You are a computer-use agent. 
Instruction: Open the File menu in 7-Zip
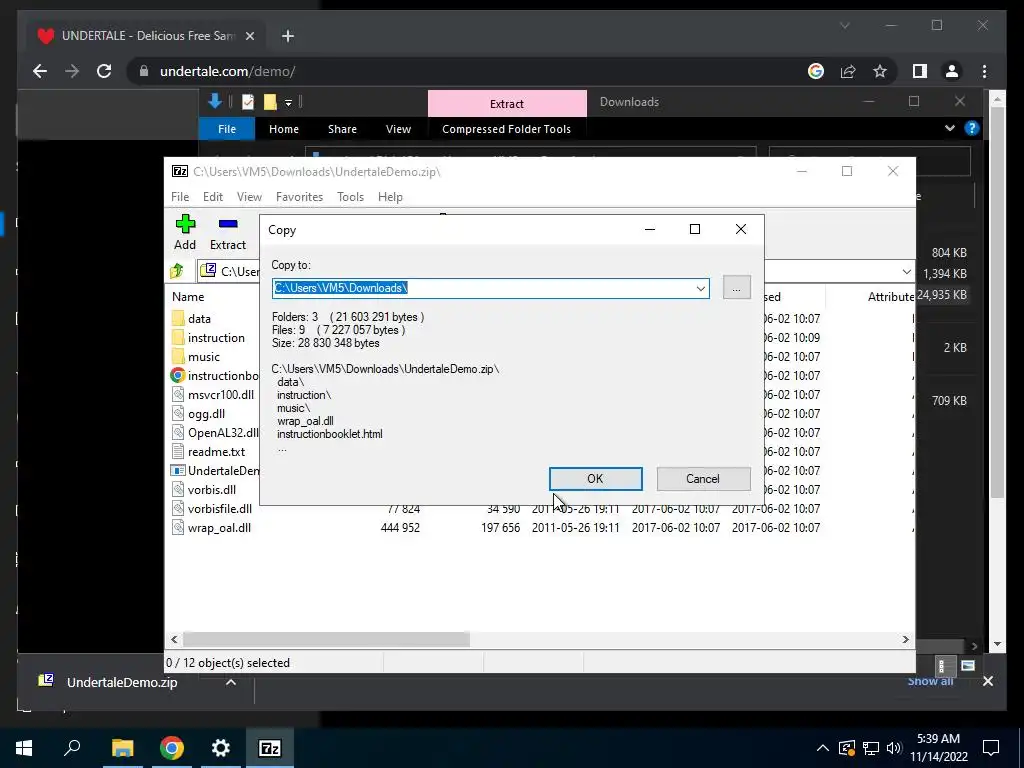point(180,197)
